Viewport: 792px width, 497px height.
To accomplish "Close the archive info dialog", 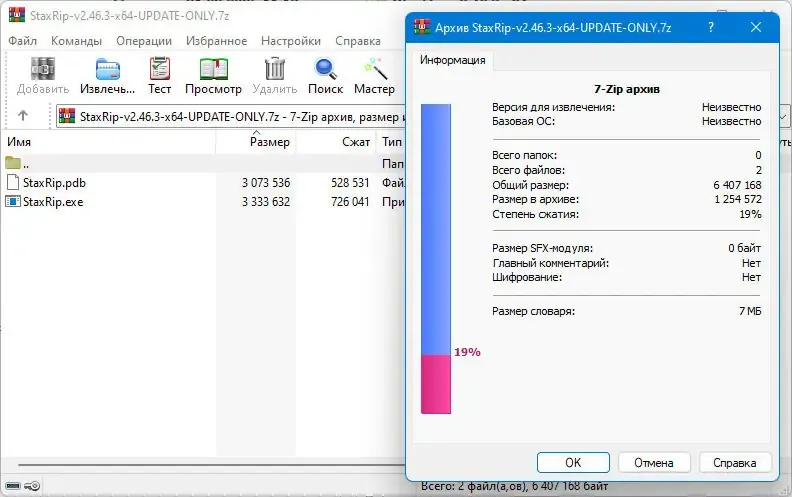I will point(756,27).
